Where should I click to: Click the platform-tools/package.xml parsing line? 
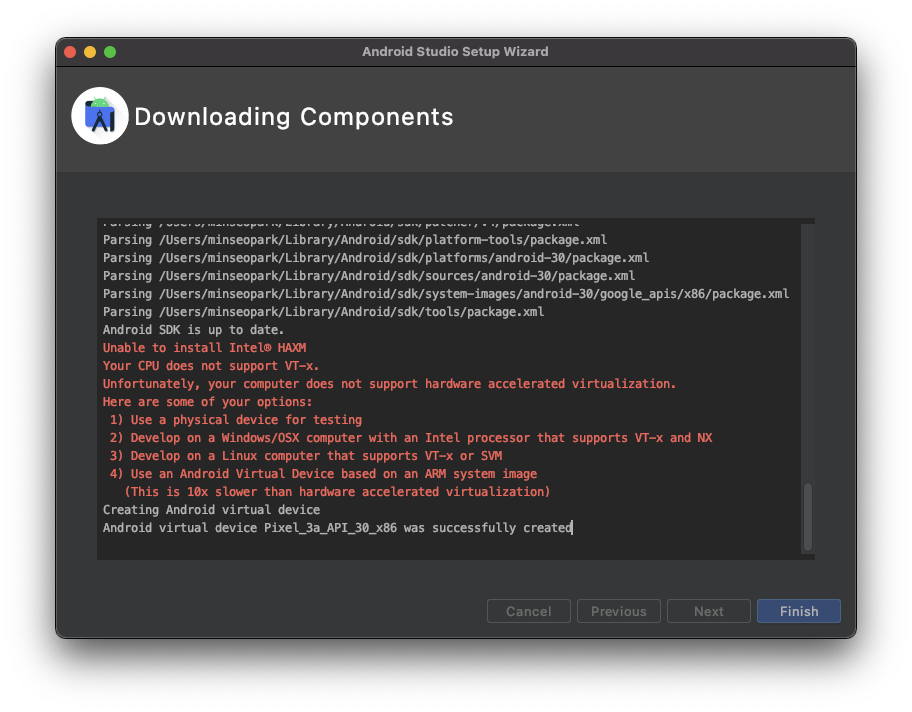(x=355, y=240)
